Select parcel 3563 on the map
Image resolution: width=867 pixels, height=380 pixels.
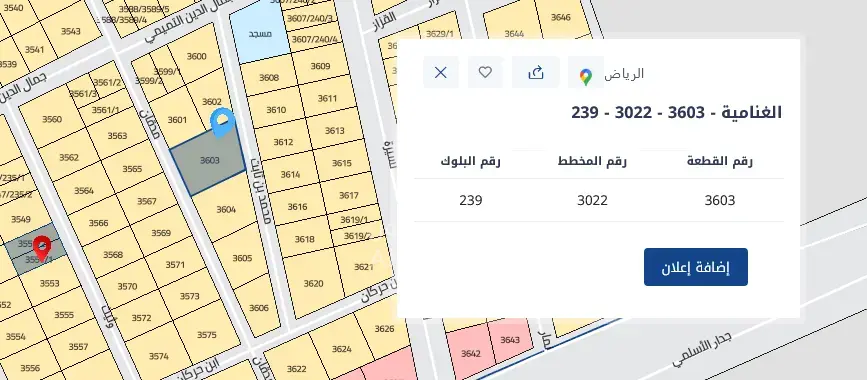(117, 136)
